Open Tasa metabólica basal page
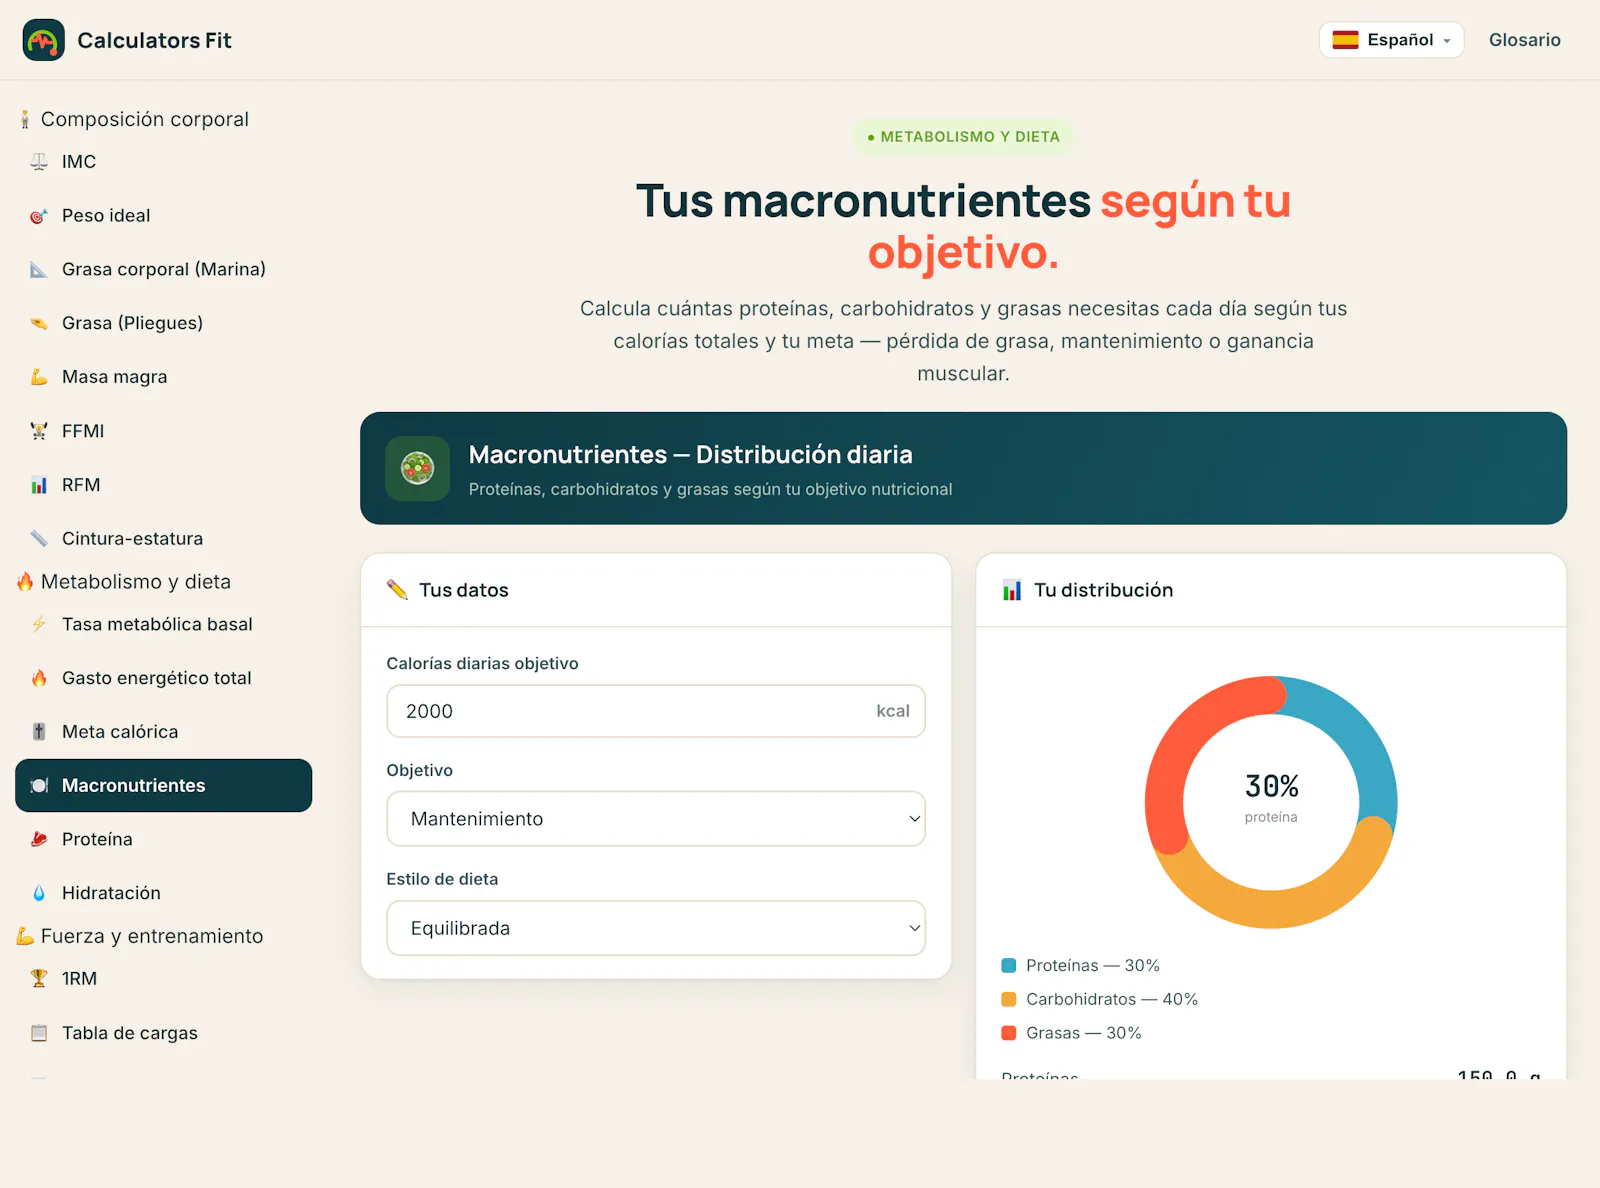1600x1188 pixels. [x=164, y=624]
